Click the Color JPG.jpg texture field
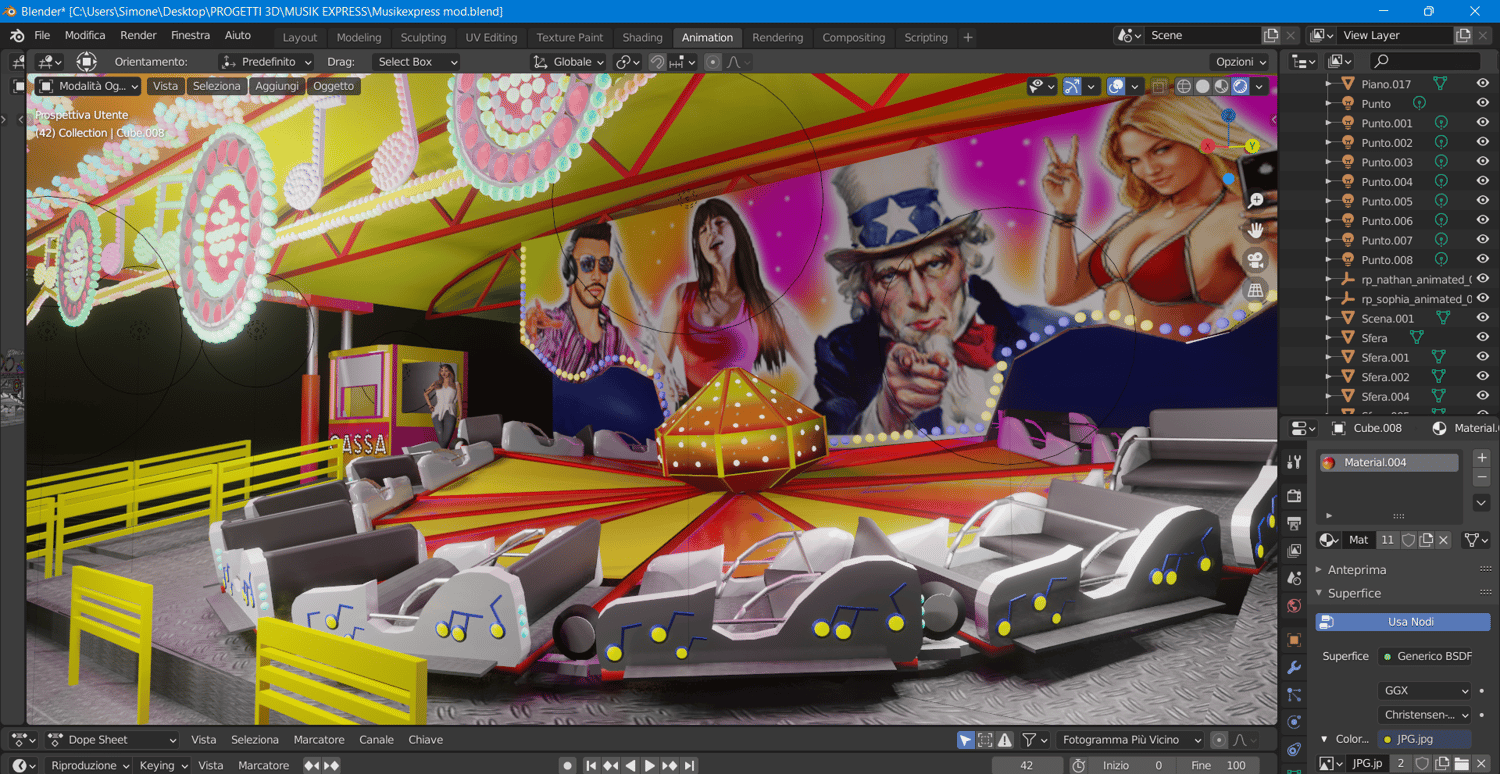This screenshot has height=774, width=1500. coord(1425,739)
